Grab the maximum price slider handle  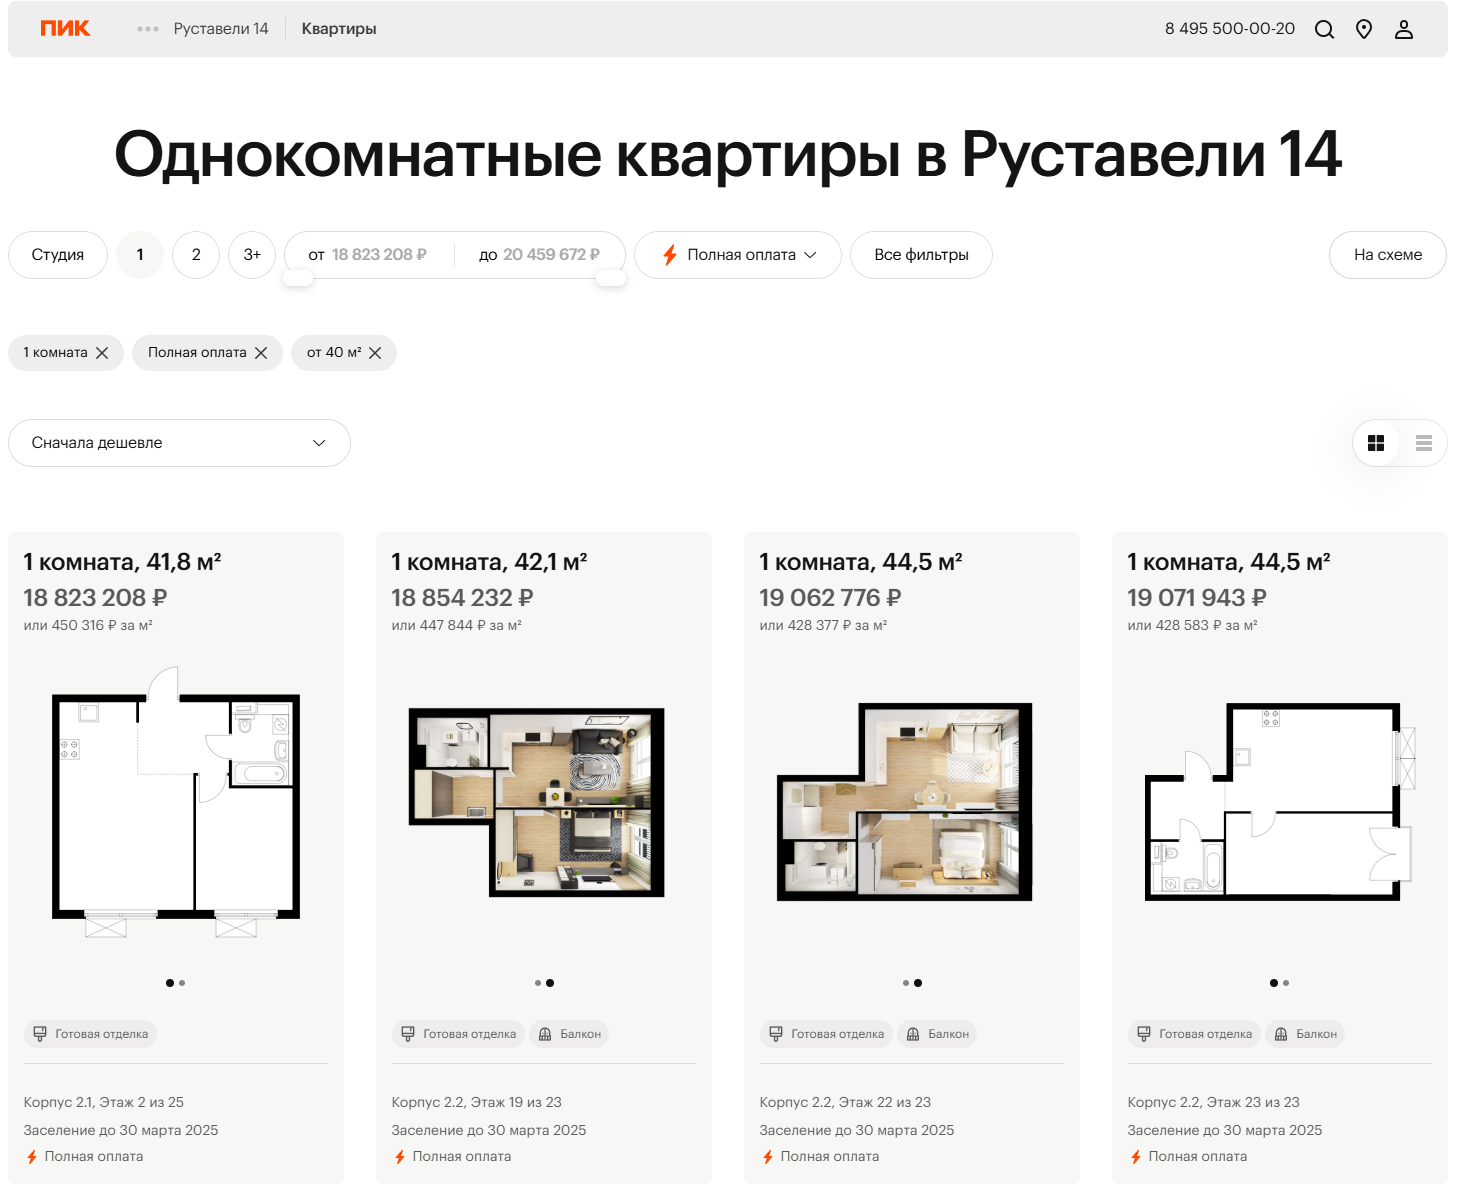click(611, 279)
